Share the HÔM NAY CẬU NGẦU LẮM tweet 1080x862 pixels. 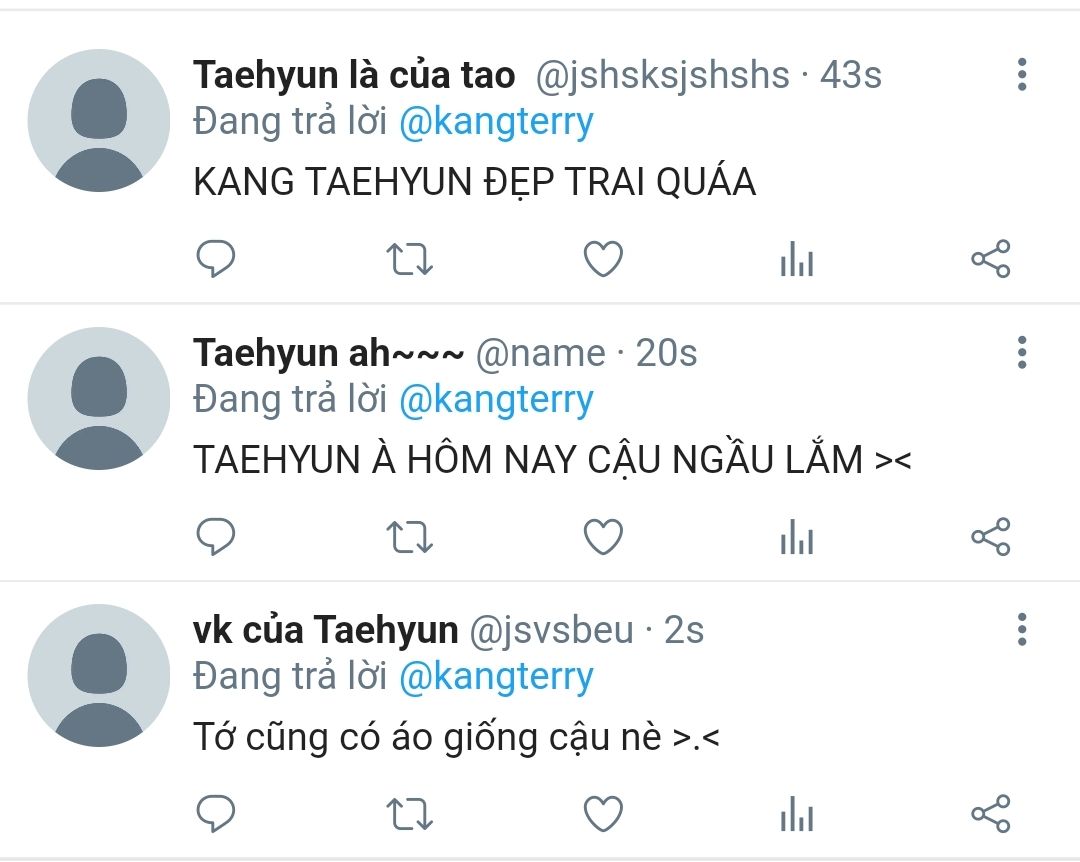tap(991, 537)
